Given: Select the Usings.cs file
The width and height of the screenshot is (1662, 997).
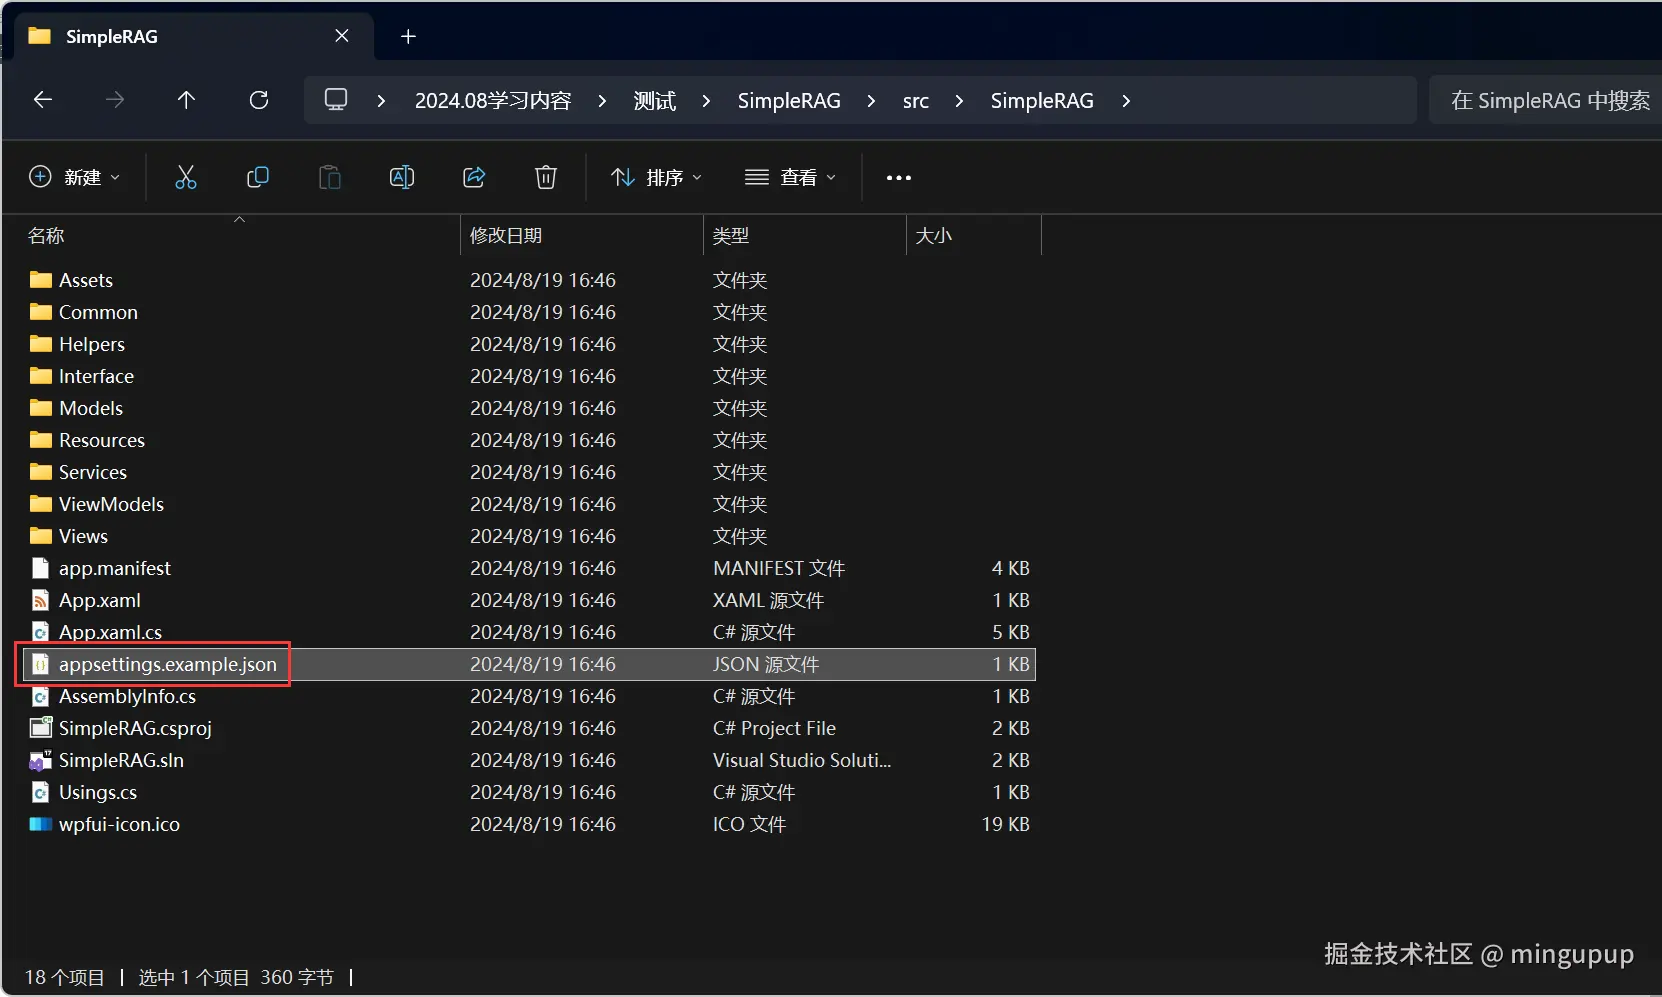Looking at the screenshot, I should pos(98,792).
